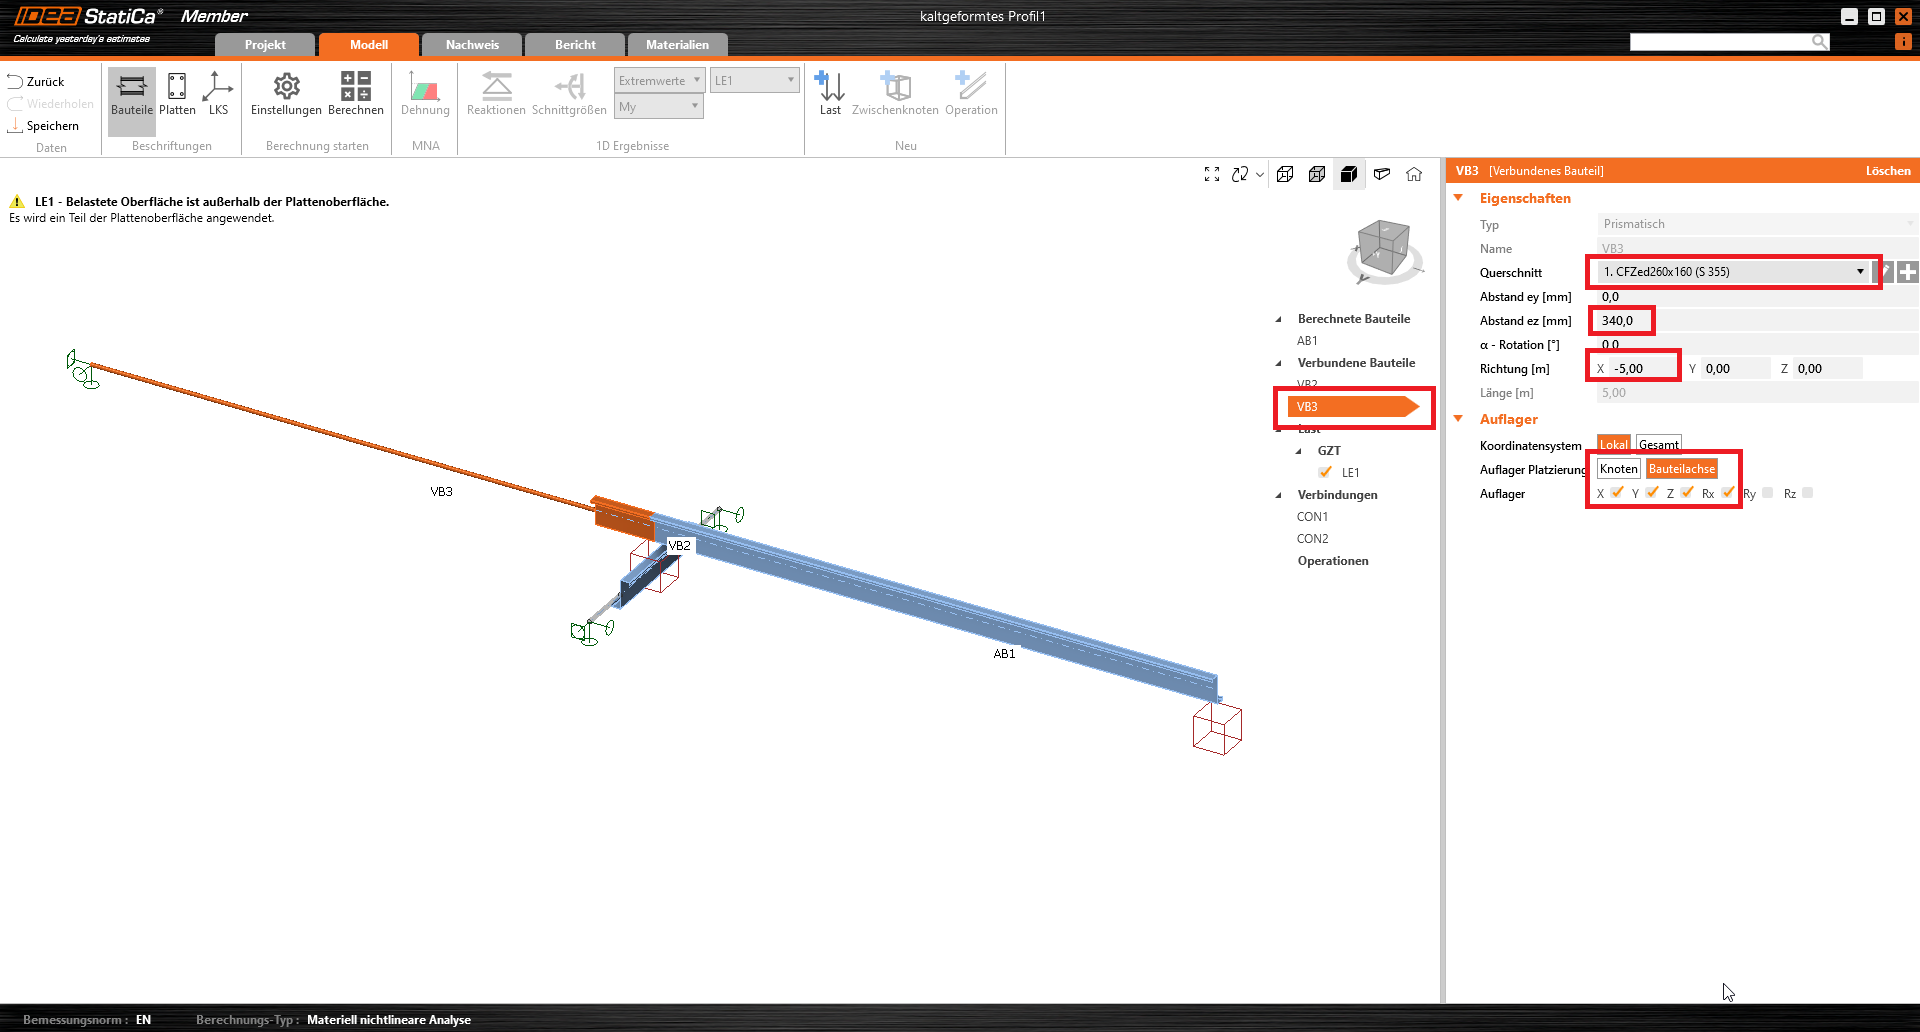
Task: Open the Querschnitt dropdown
Action: click(1860, 272)
